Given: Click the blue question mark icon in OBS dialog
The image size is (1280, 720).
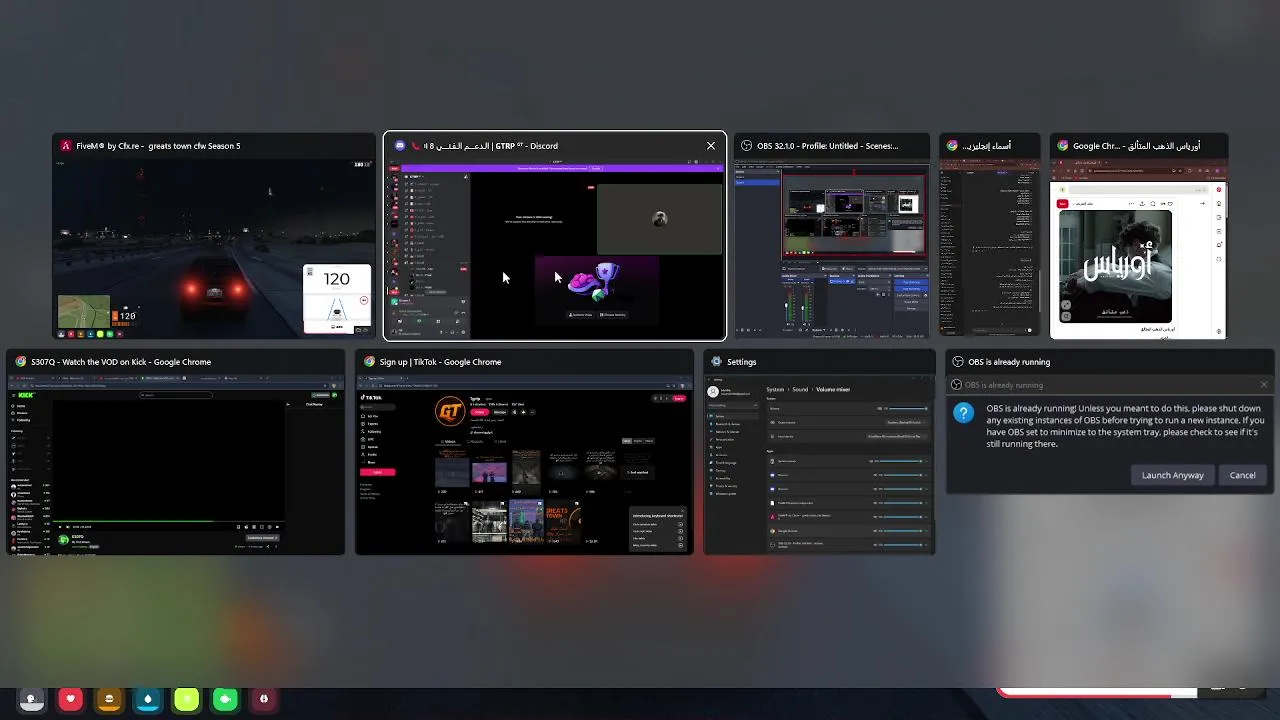Looking at the screenshot, I should click(963, 413).
